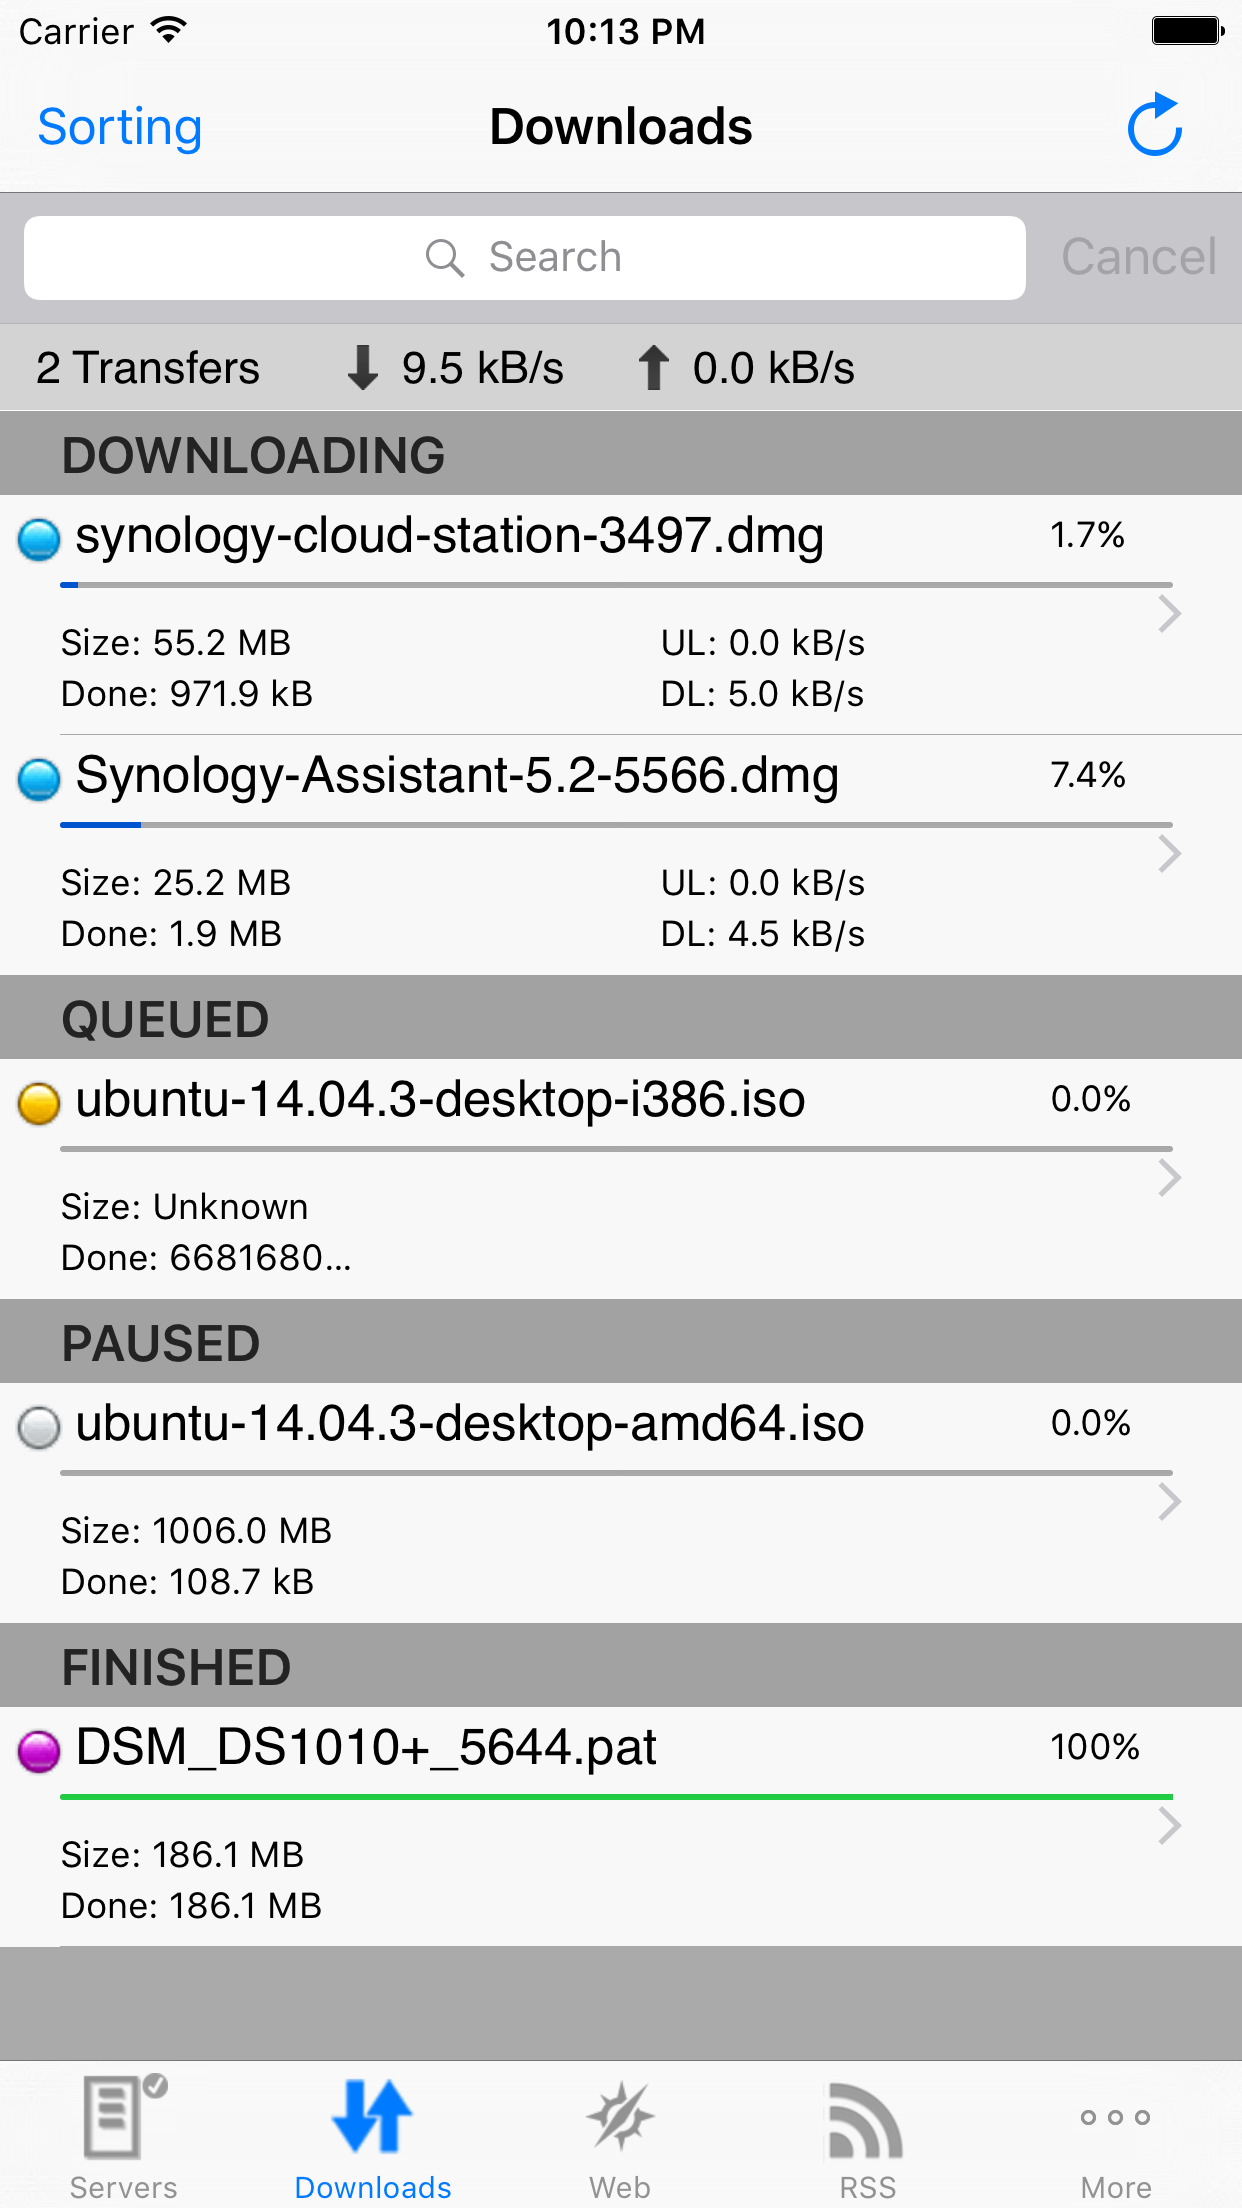
Task: Open the Sorting options
Action: 120,127
